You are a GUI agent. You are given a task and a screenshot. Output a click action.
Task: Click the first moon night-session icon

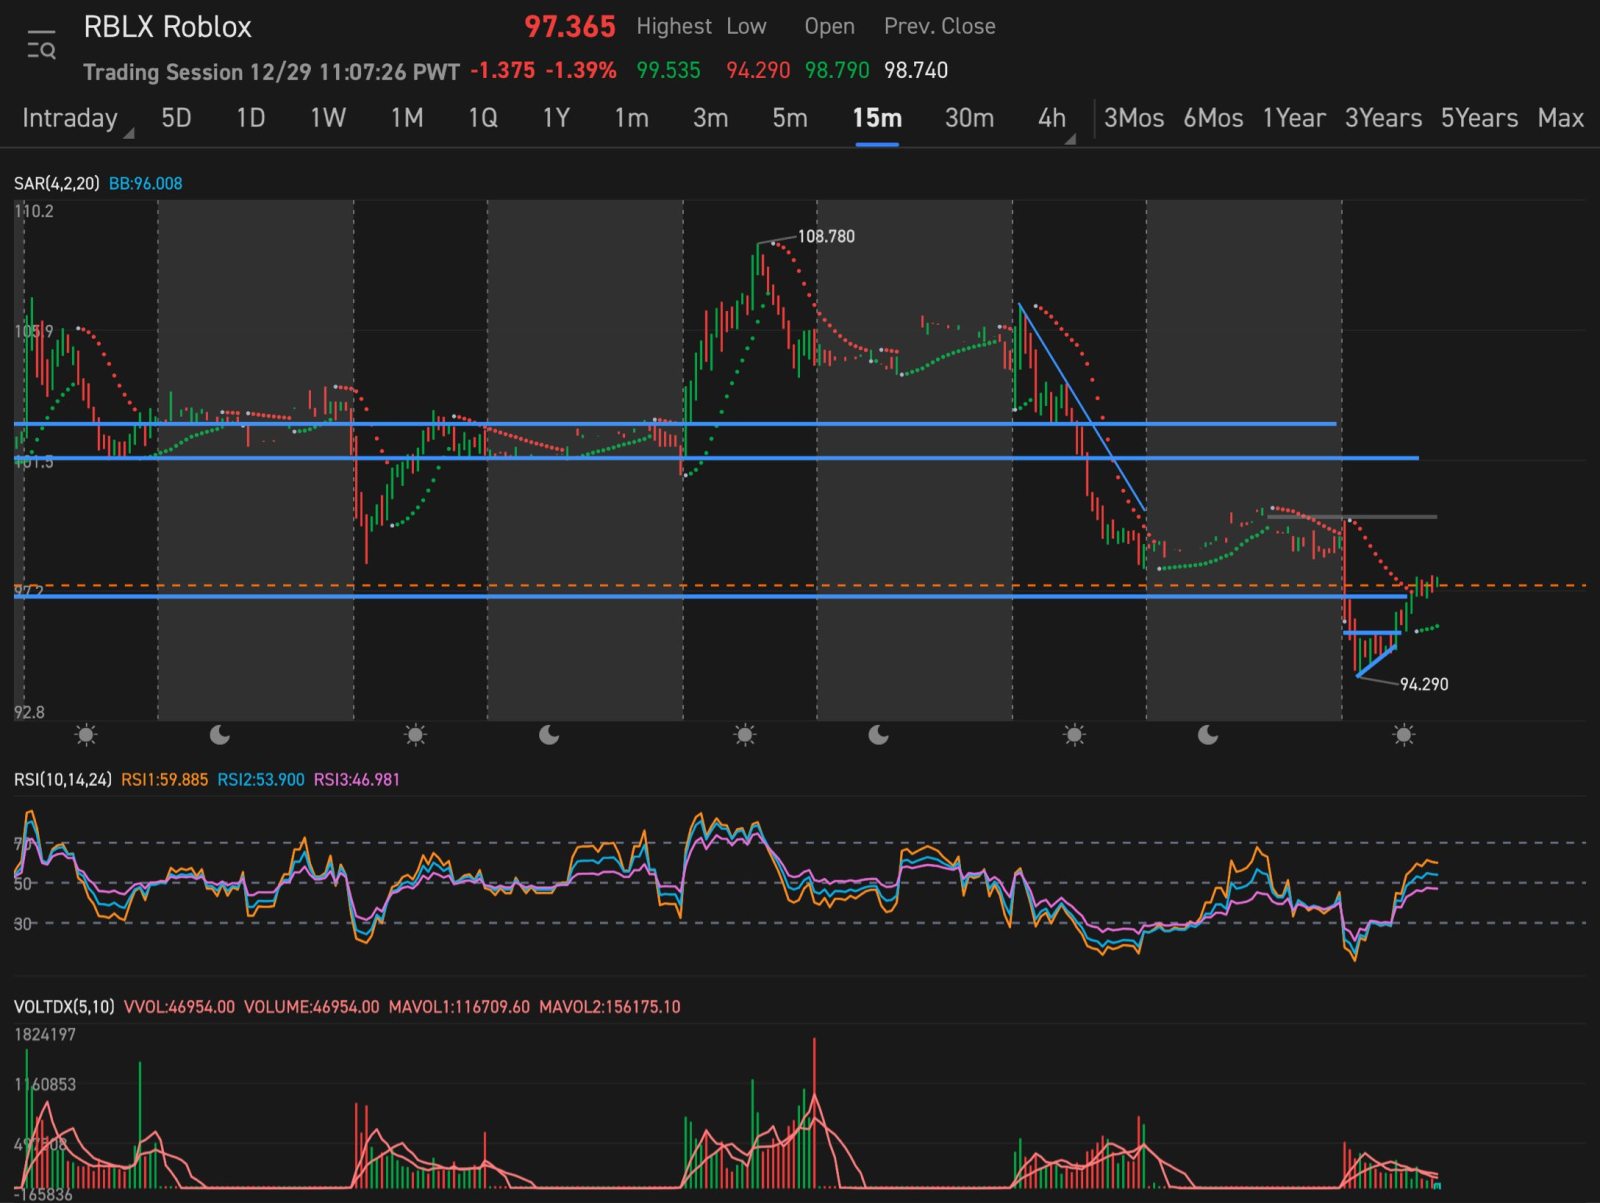tap(220, 736)
